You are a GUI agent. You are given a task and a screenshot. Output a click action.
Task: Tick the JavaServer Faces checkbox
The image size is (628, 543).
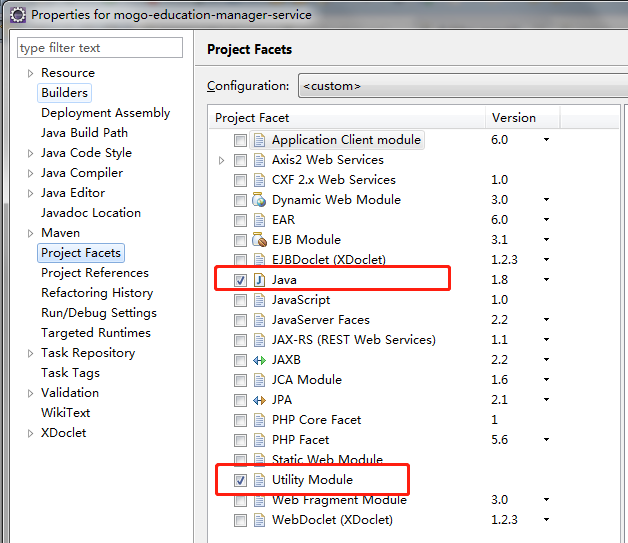point(240,320)
